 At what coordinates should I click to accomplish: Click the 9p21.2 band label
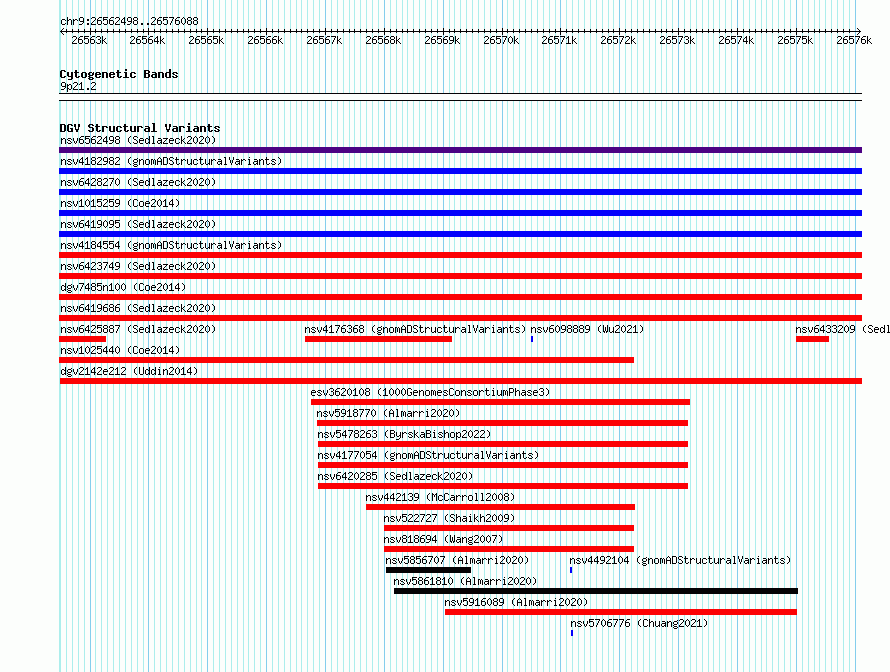78,86
